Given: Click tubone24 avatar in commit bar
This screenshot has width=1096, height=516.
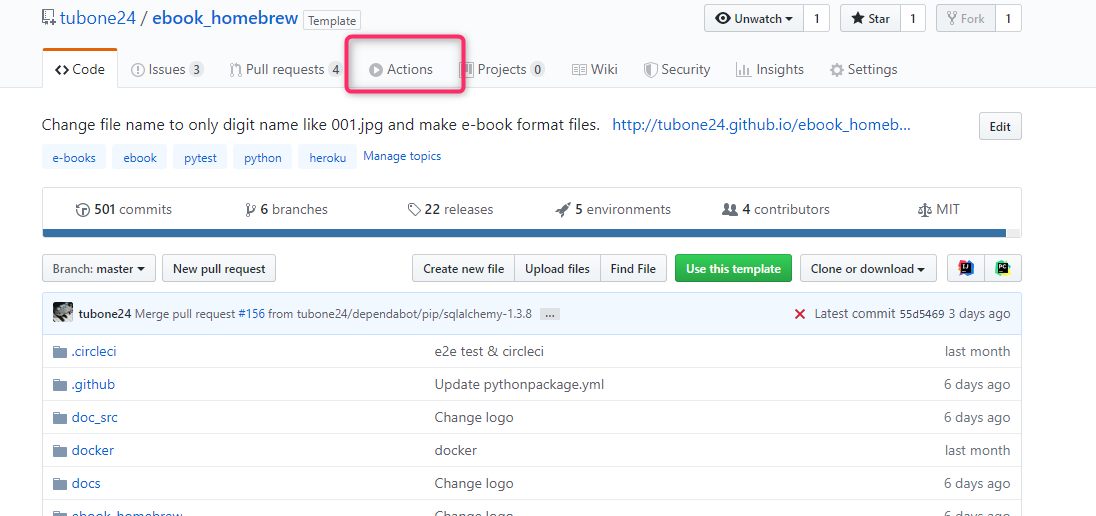Looking at the screenshot, I should [x=63, y=313].
